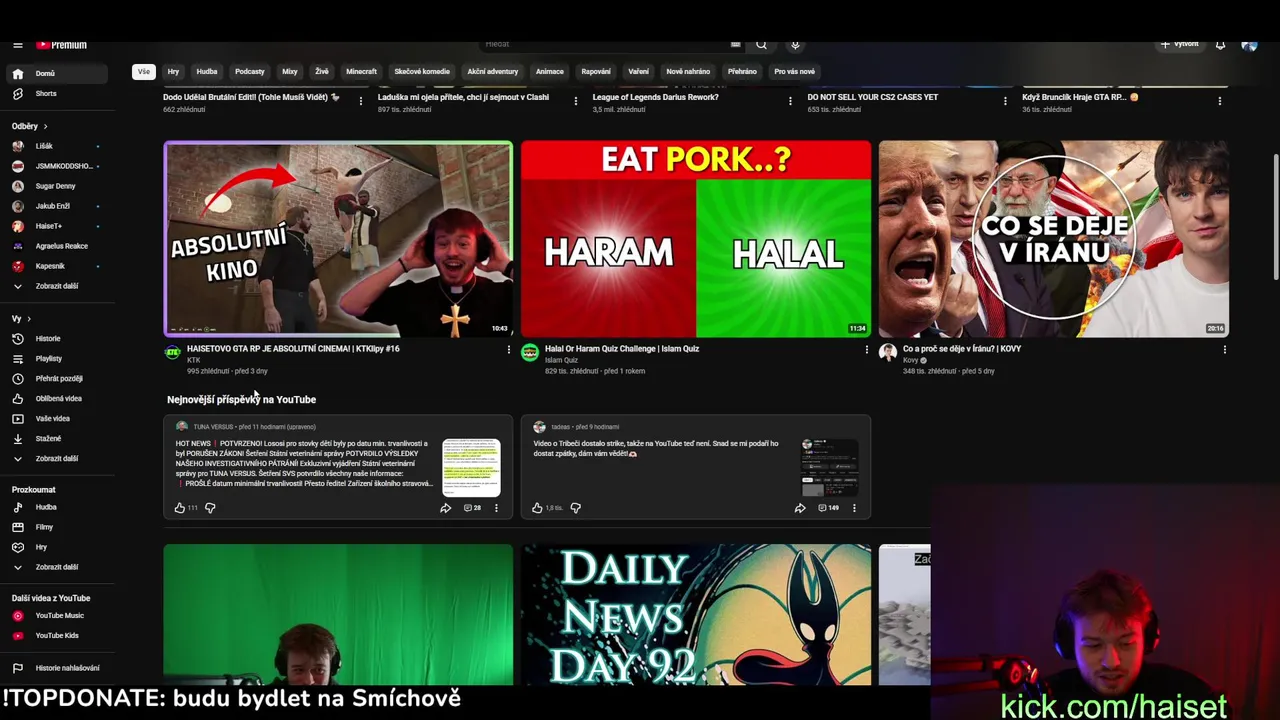Open Halal Or Haram Quiz thumbnail
This screenshot has height=720, width=1280.
coord(696,239)
